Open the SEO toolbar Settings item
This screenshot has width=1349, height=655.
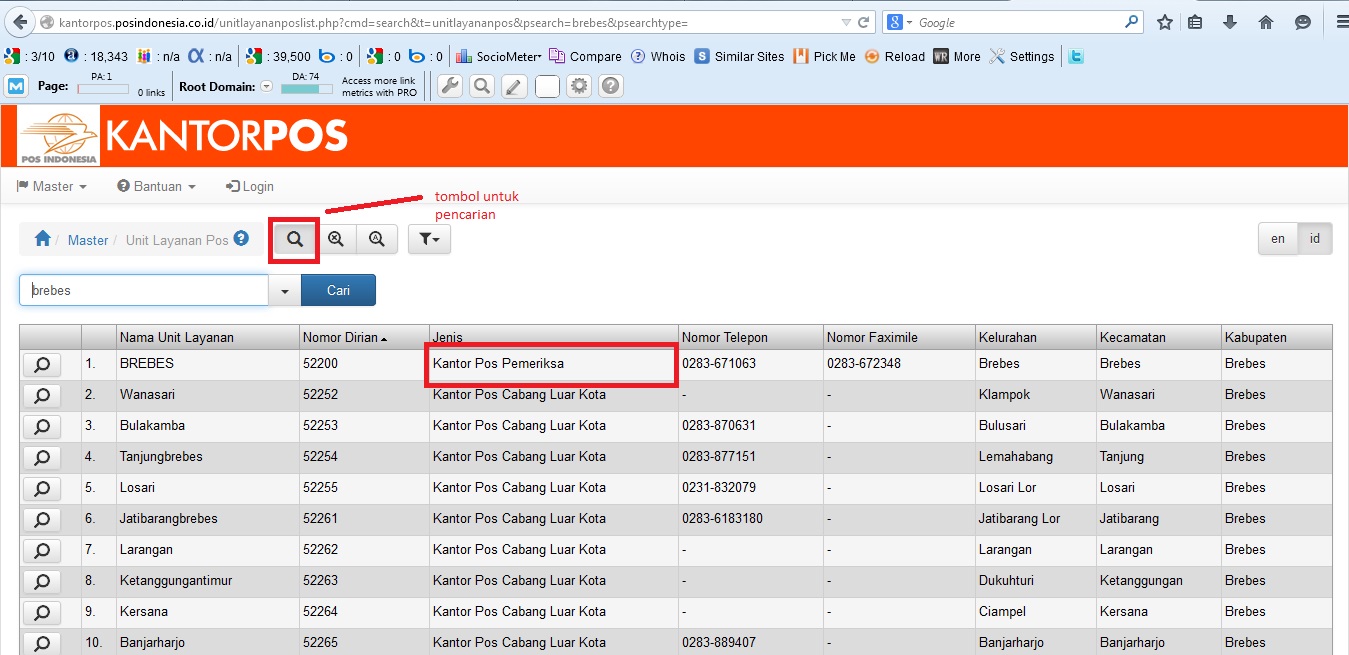click(x=1021, y=57)
